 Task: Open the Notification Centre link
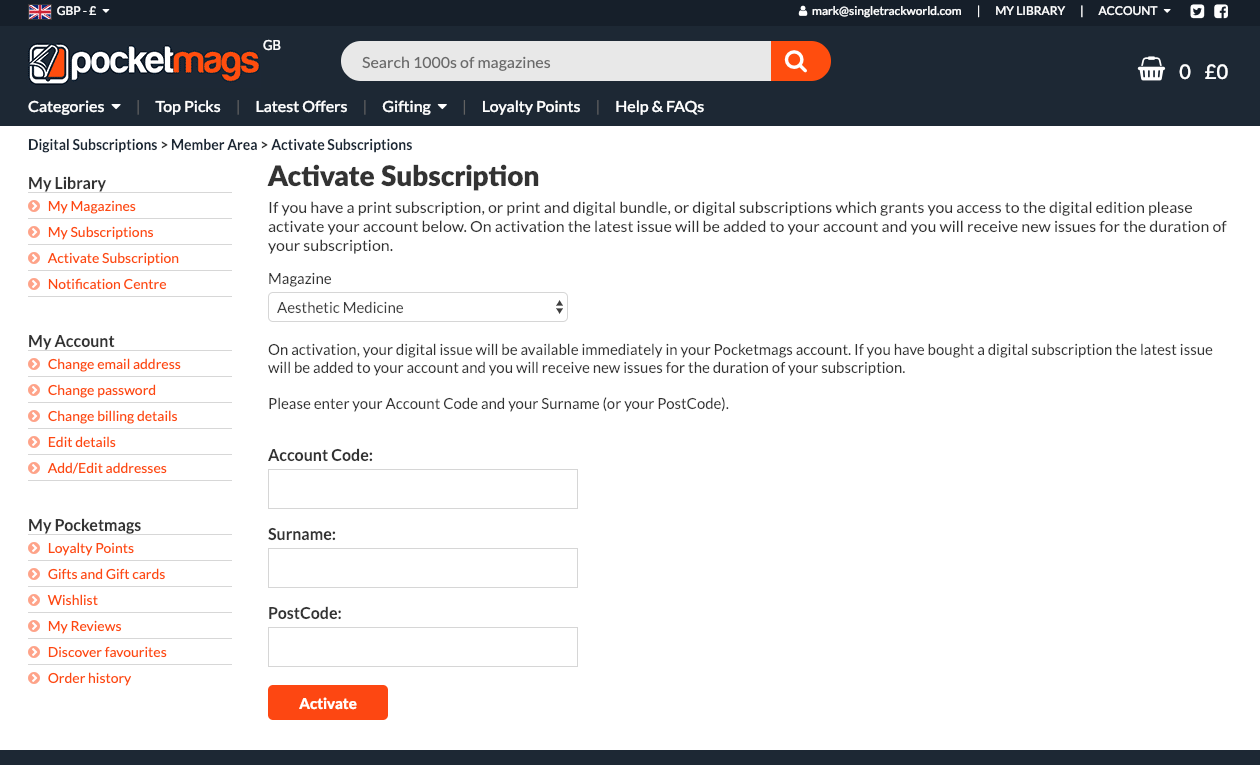click(107, 284)
